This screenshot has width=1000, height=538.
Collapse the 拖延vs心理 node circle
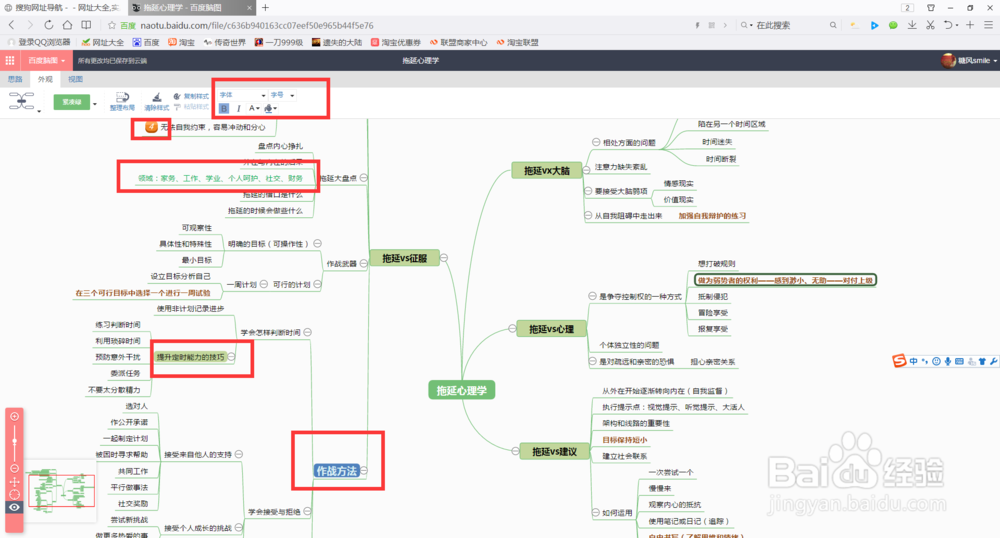click(x=512, y=329)
